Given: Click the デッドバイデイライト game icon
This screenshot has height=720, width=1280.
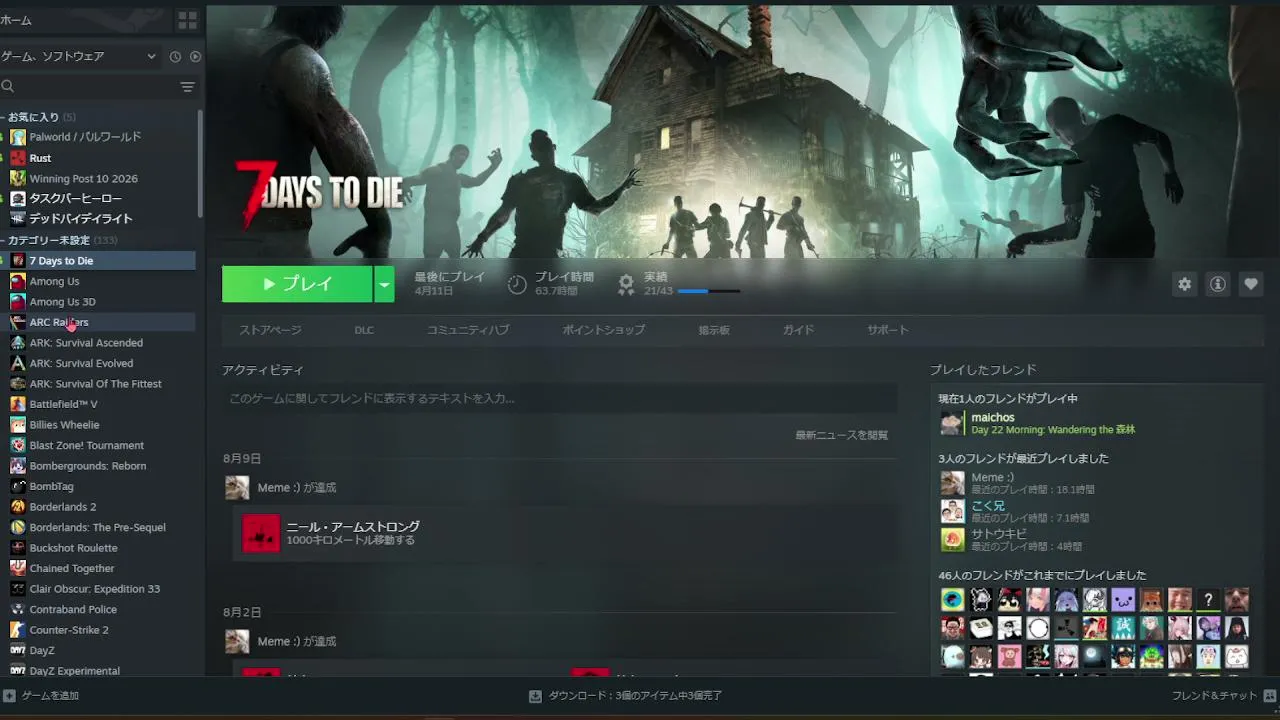Looking at the screenshot, I should click(x=18, y=219).
